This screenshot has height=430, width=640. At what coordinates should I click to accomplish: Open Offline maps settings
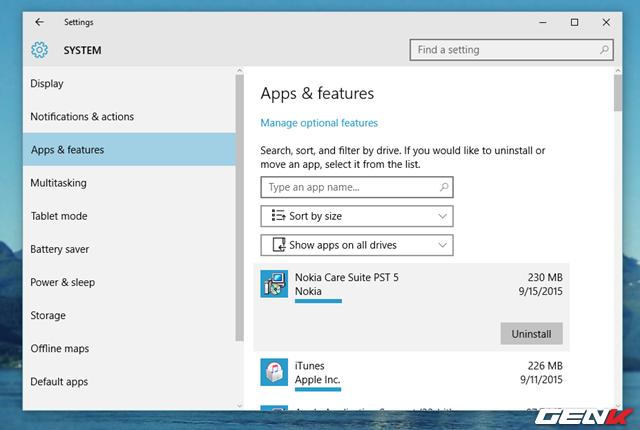pos(129,348)
